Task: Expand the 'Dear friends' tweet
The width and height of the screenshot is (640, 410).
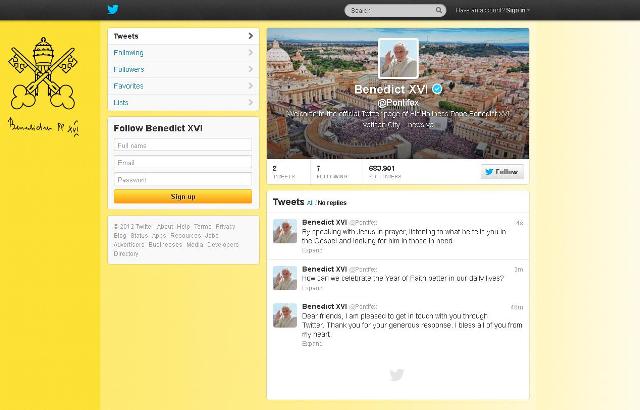Action: coord(312,344)
